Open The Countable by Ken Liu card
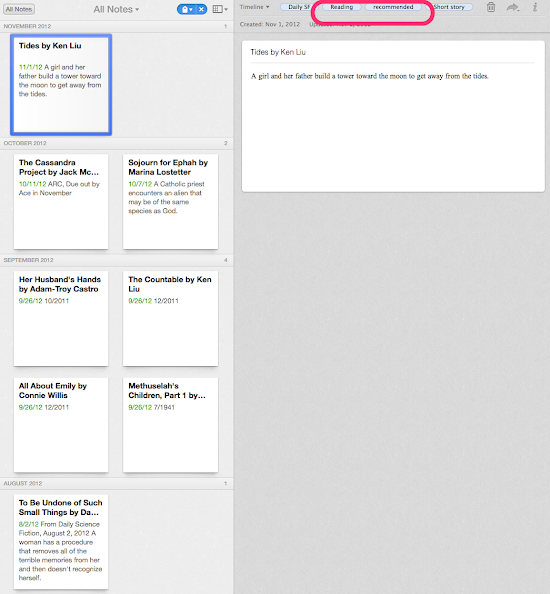 point(170,319)
